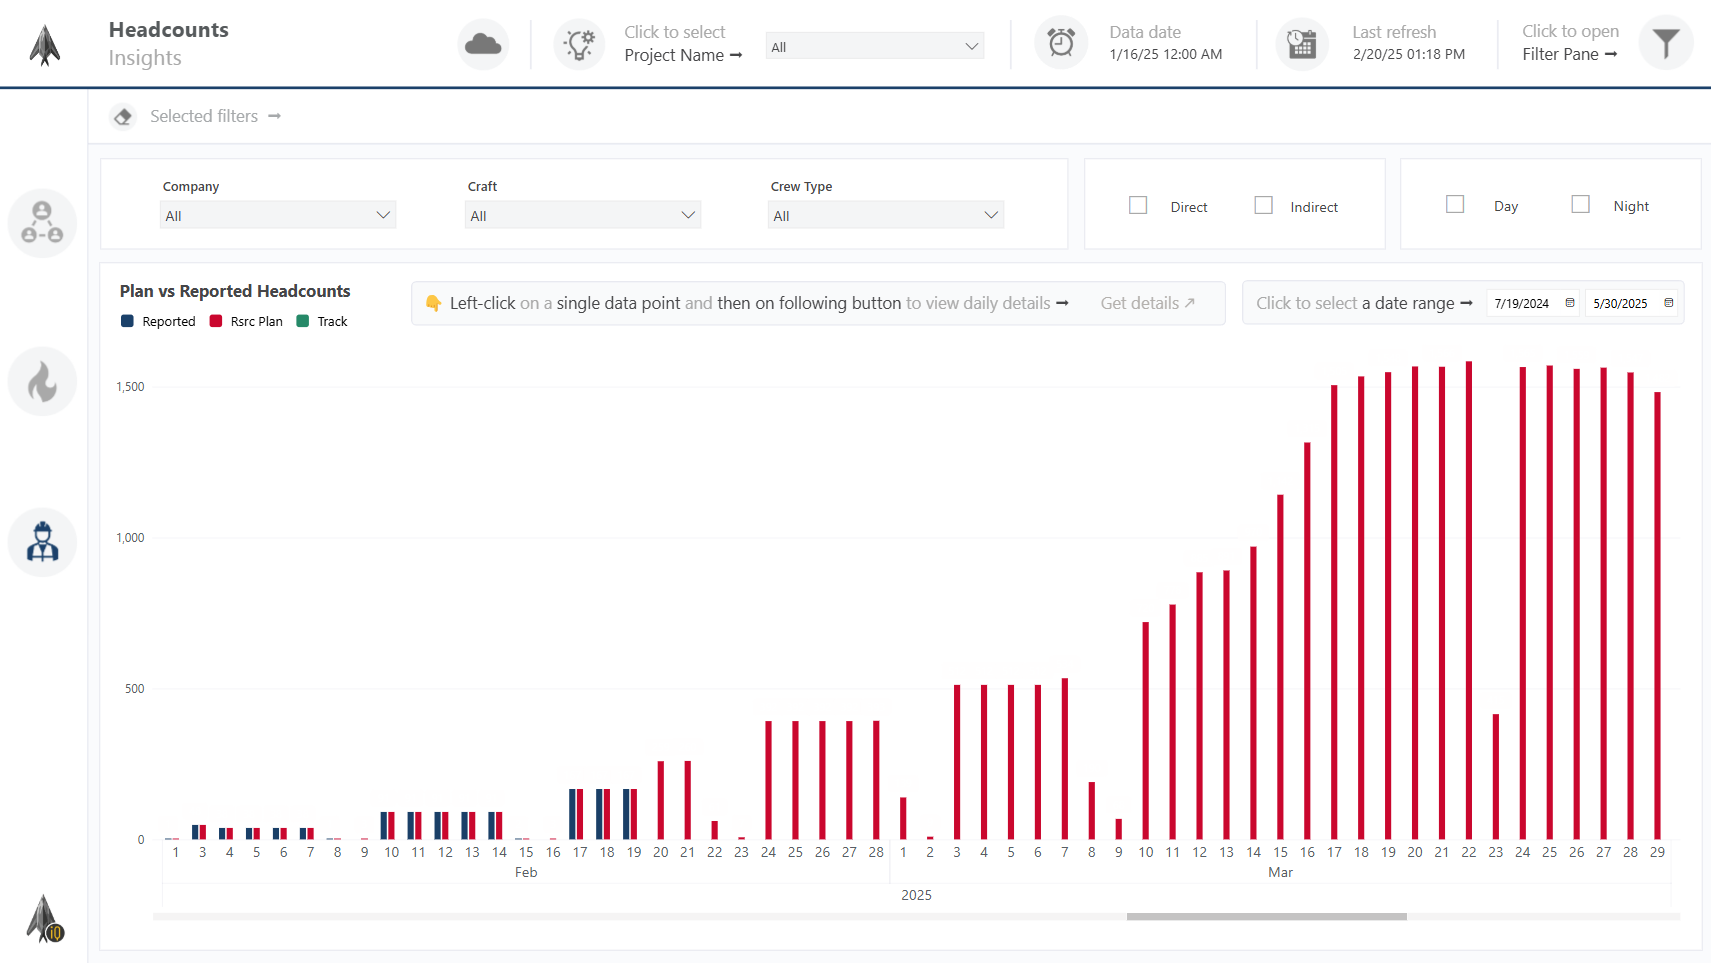Expand the Company dropdown
The height and width of the screenshot is (963, 1711).
[x=278, y=215]
